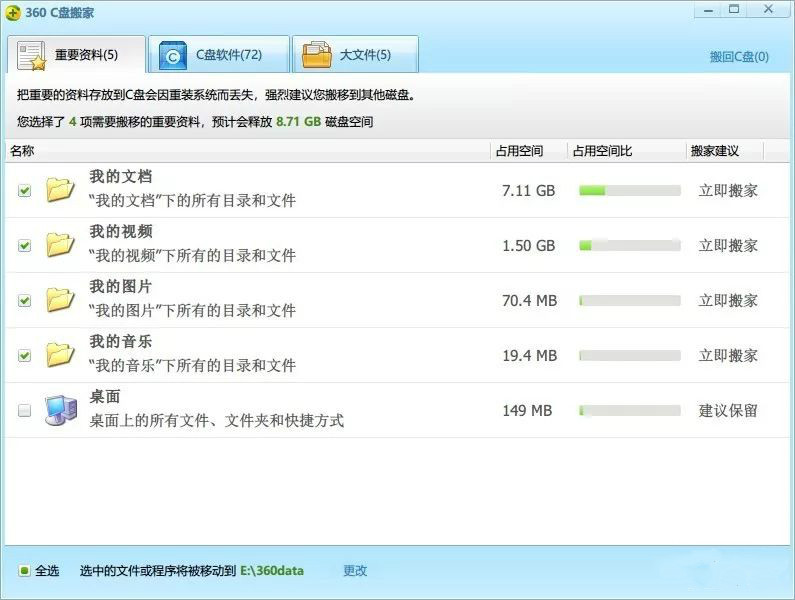This screenshot has height=600, width=795.
Task: Click the 我的视频 usage bar
Action: (x=630, y=245)
